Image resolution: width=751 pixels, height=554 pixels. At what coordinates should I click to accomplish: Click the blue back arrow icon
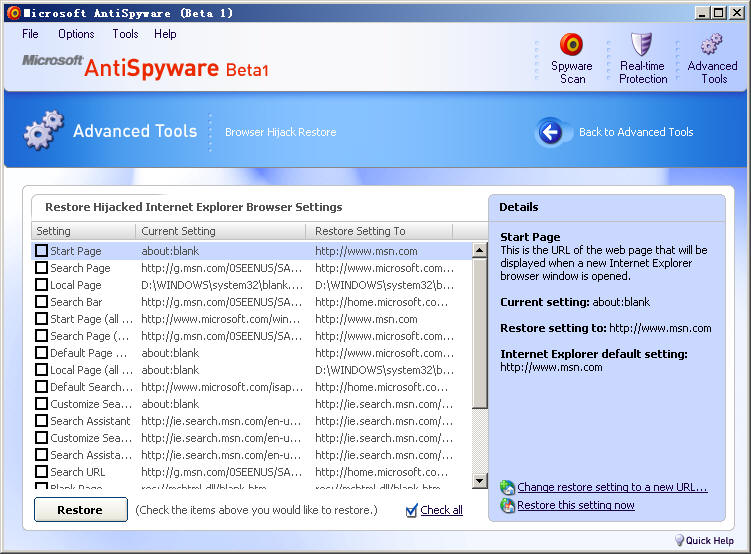coord(550,132)
